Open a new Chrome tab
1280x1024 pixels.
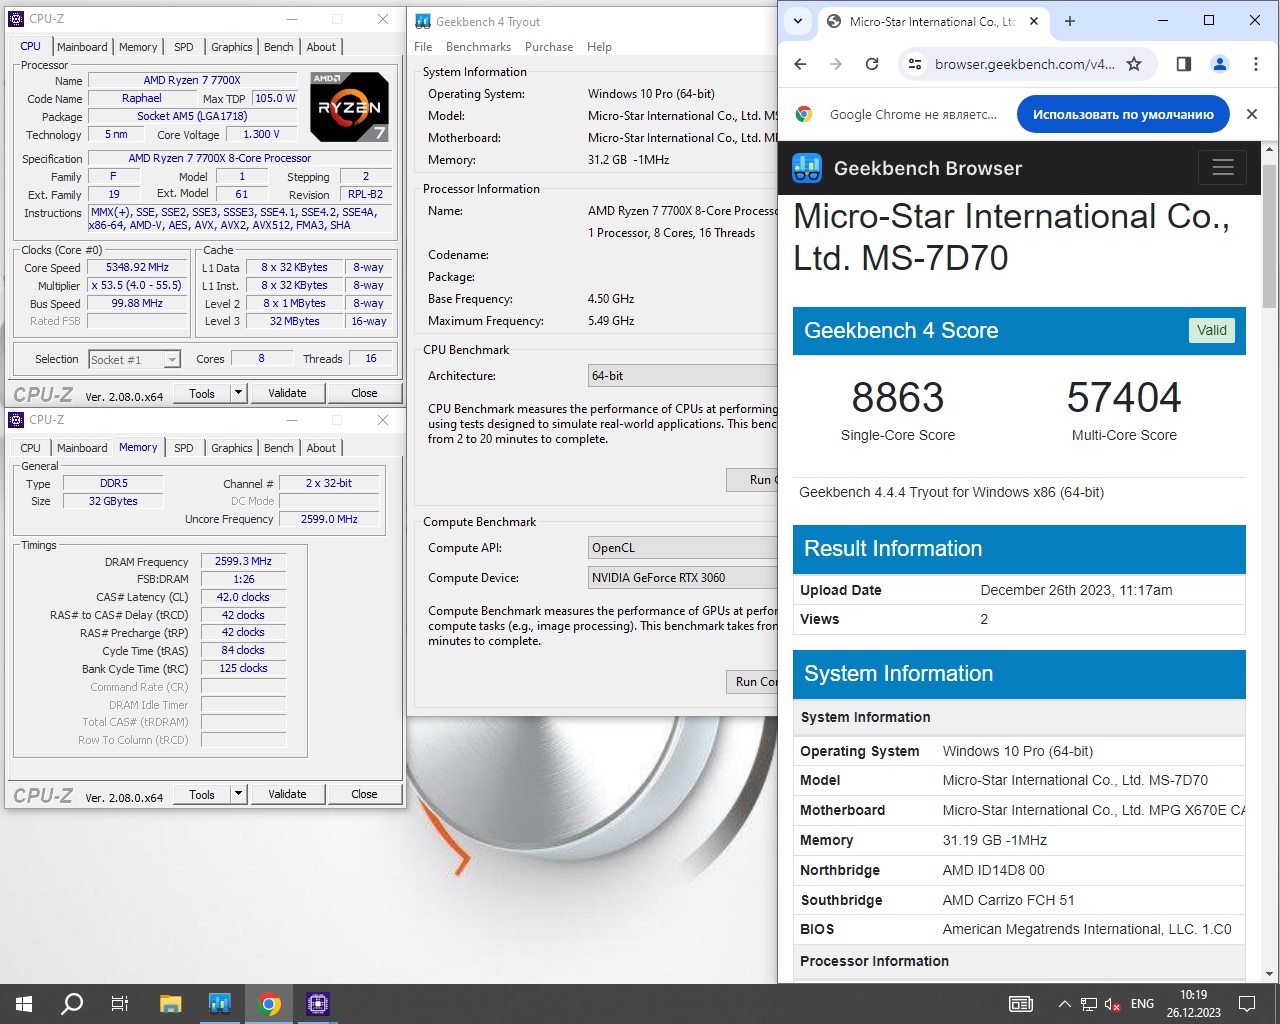click(1070, 21)
